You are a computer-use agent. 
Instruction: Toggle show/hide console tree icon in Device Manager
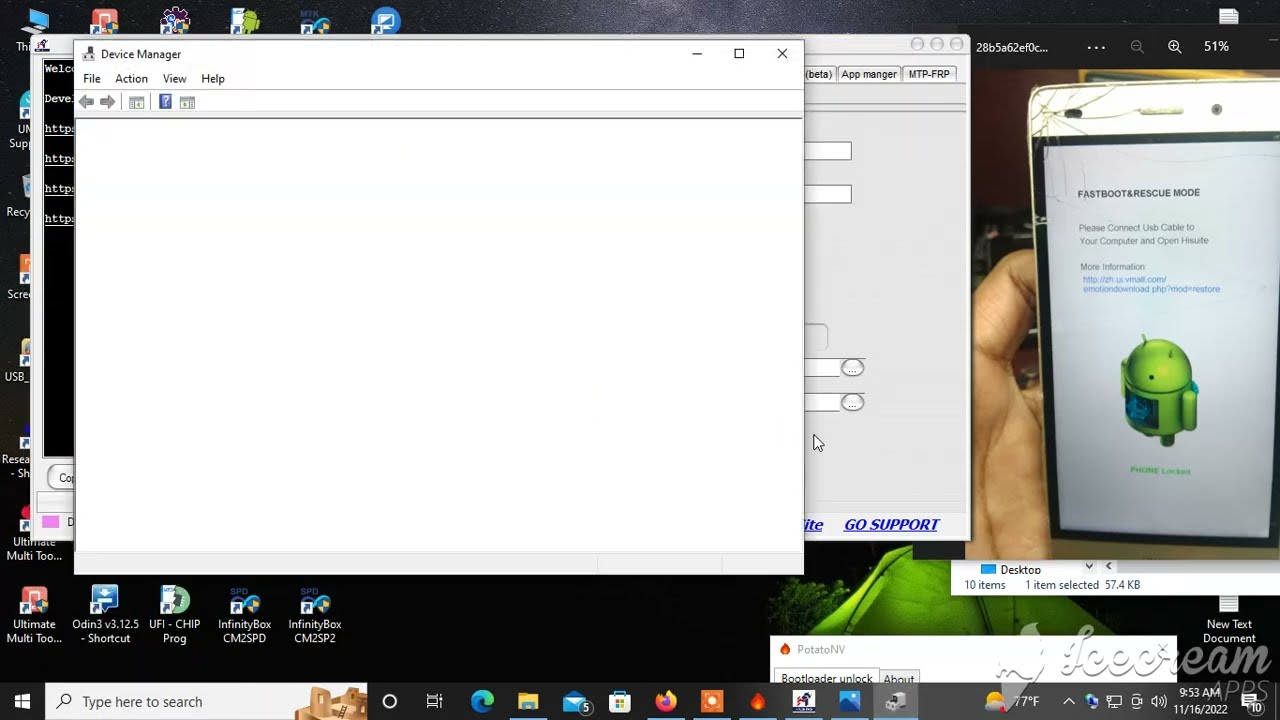[137, 102]
